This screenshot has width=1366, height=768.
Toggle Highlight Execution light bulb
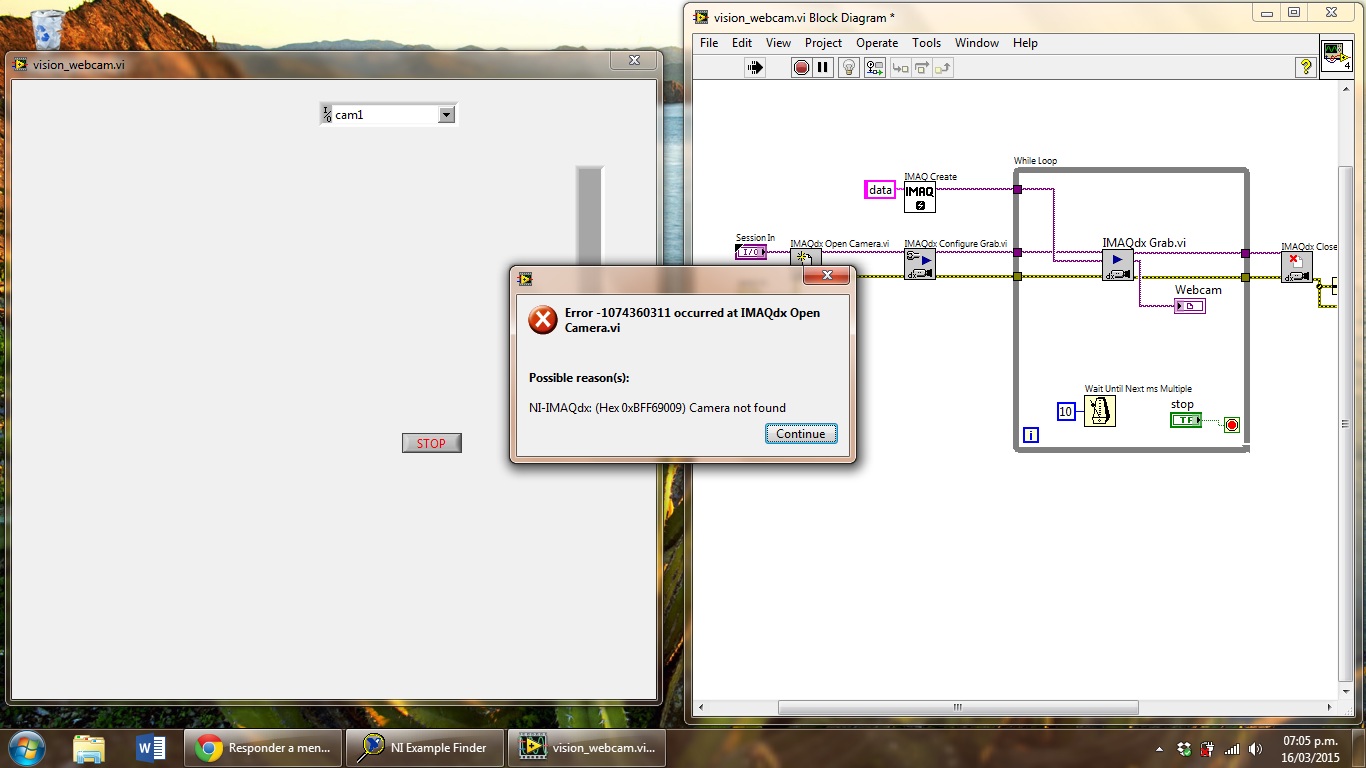[x=849, y=67]
